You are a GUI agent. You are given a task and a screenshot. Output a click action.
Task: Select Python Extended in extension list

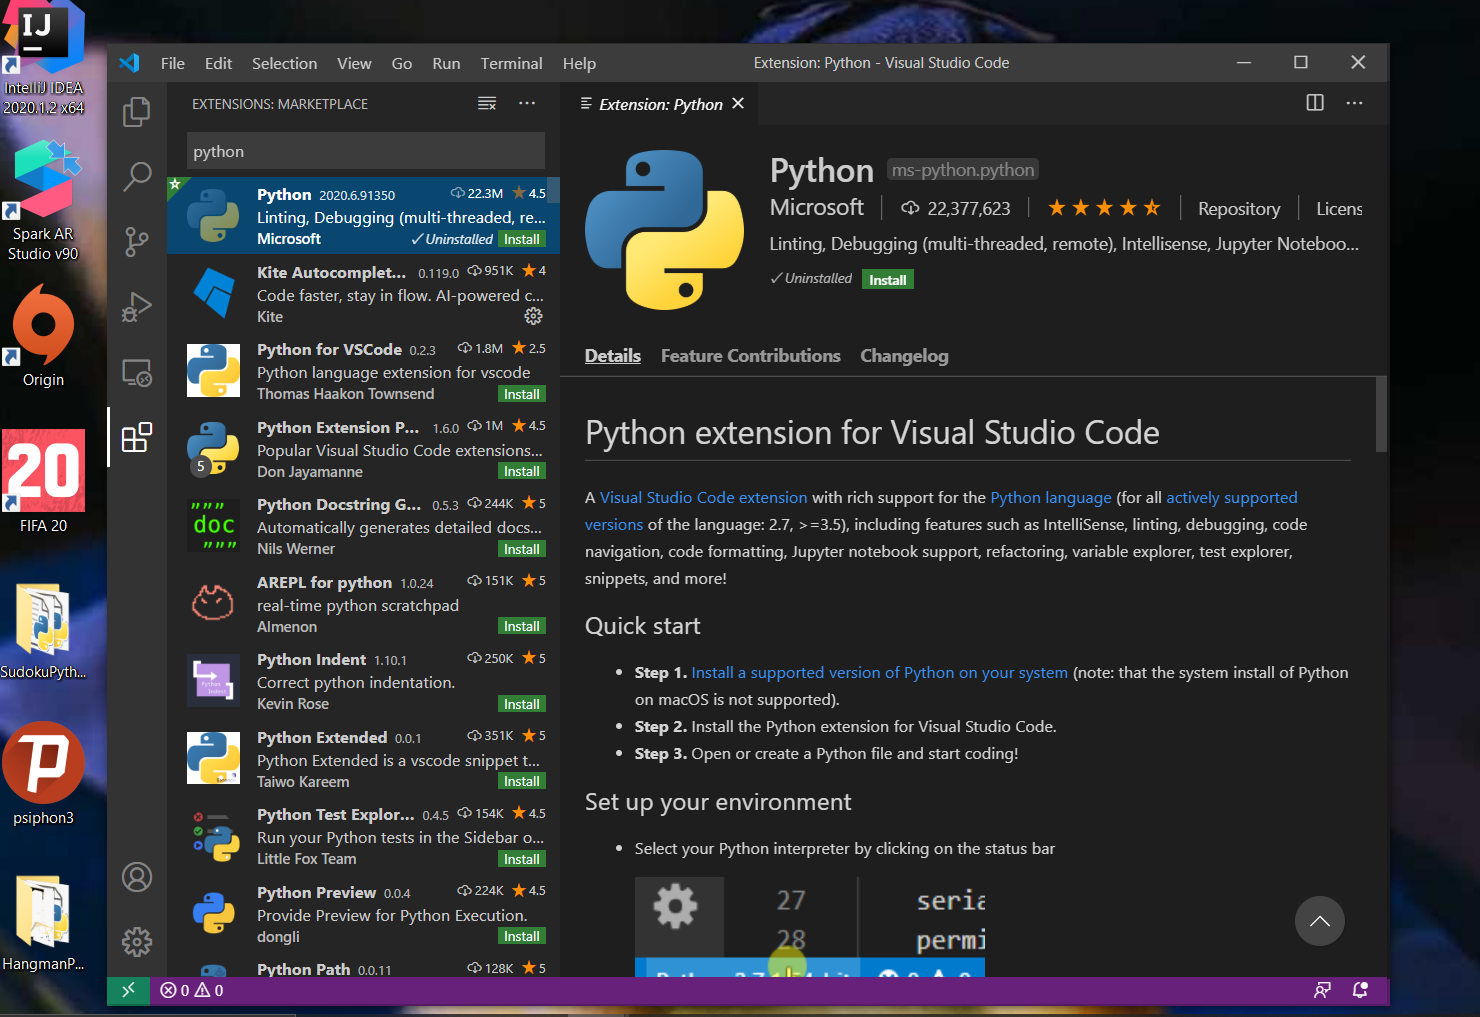coord(363,758)
